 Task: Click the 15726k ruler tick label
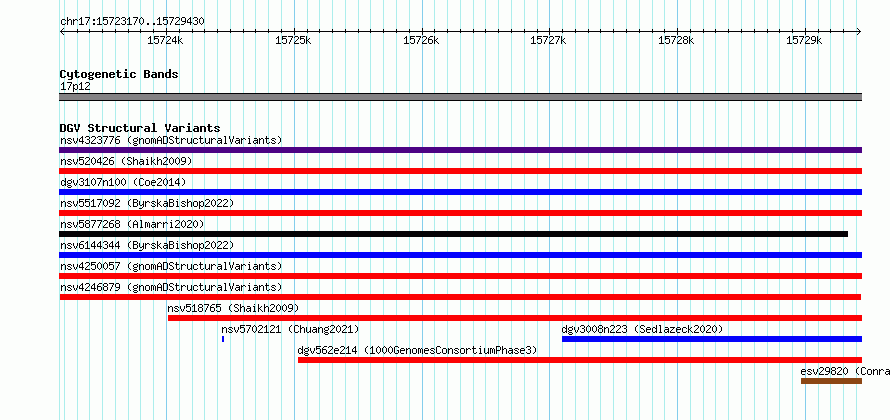421,40
